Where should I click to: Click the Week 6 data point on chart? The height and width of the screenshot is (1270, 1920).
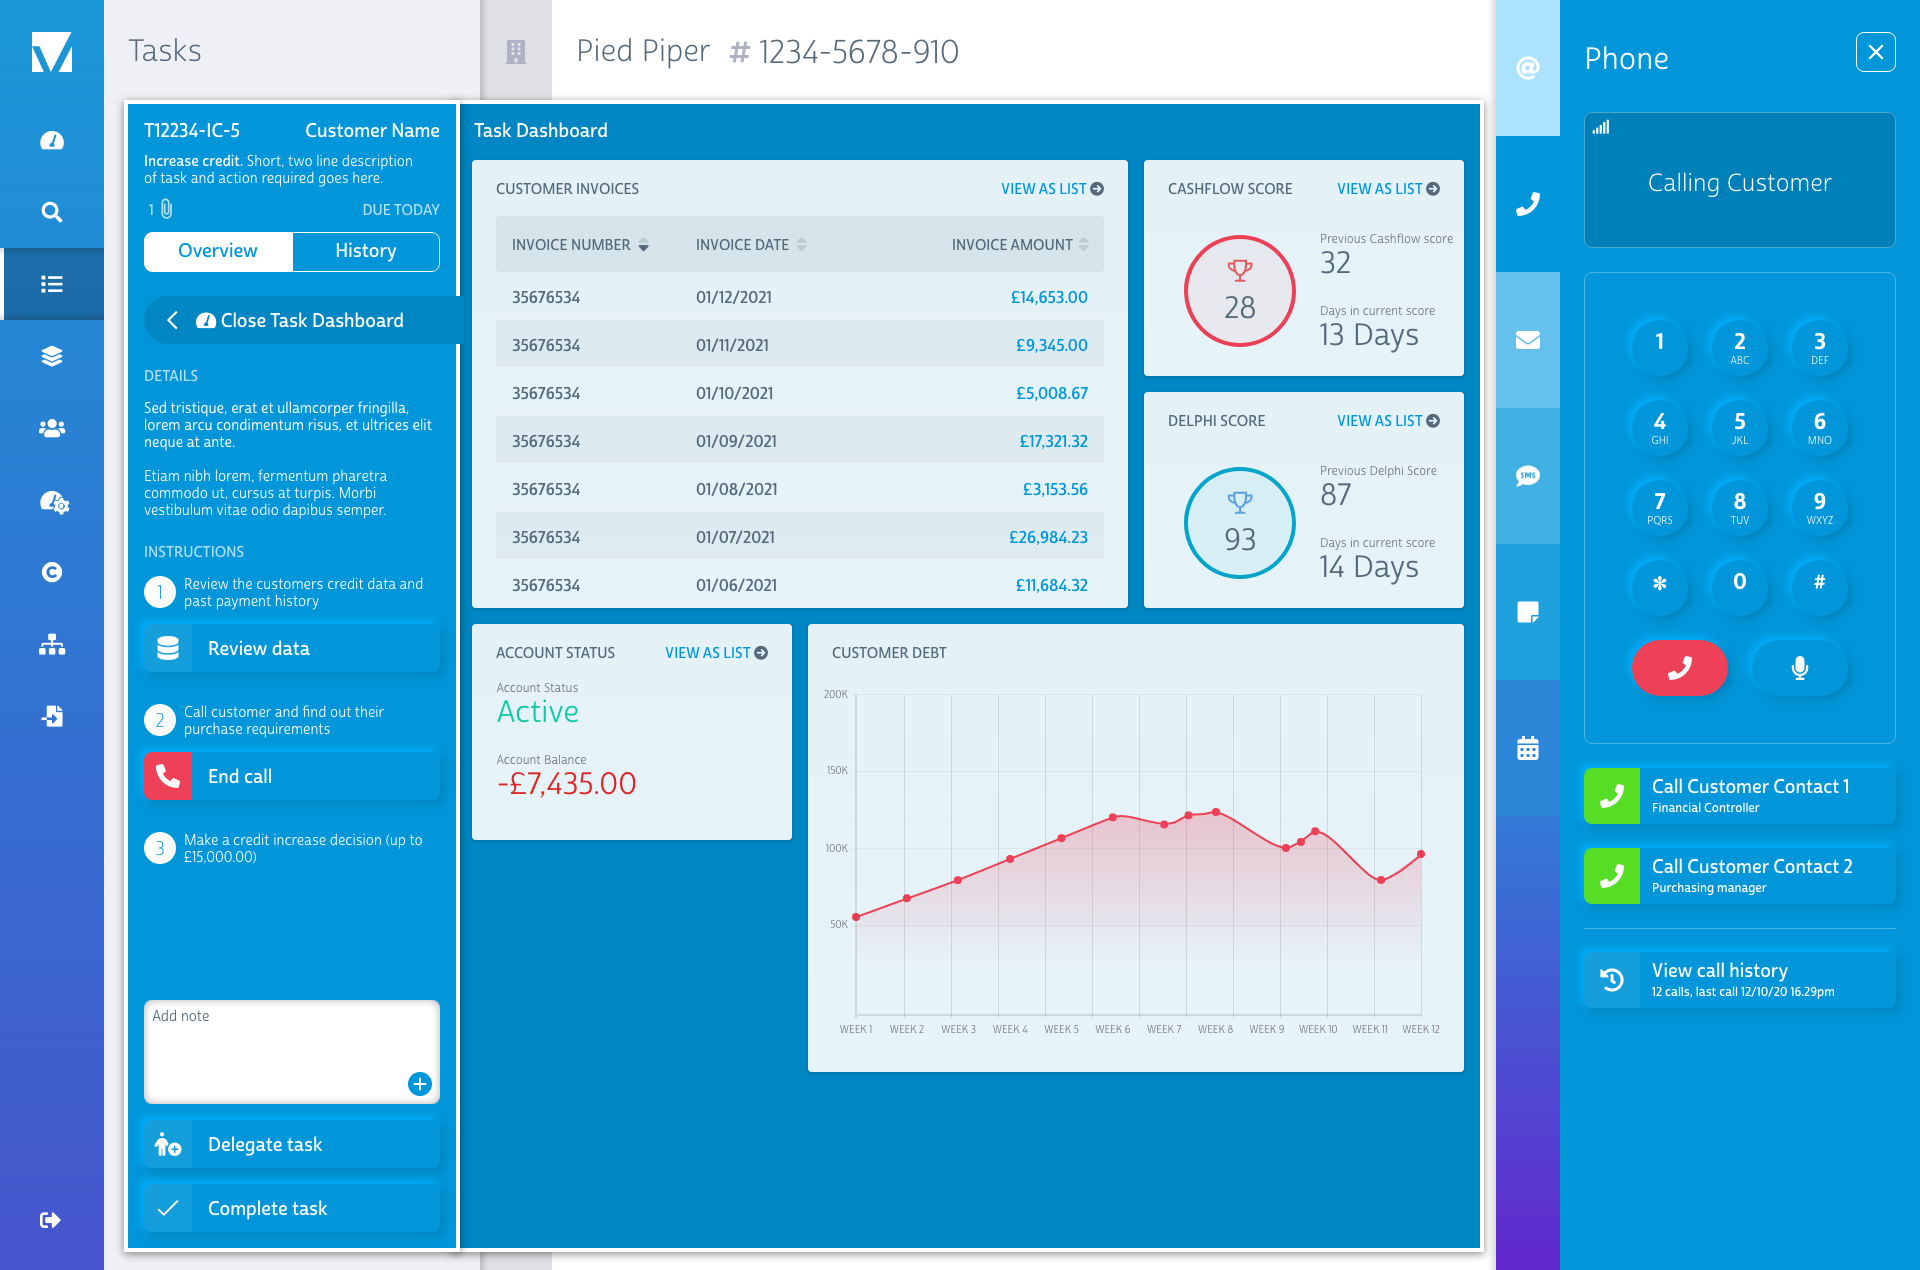(1113, 817)
